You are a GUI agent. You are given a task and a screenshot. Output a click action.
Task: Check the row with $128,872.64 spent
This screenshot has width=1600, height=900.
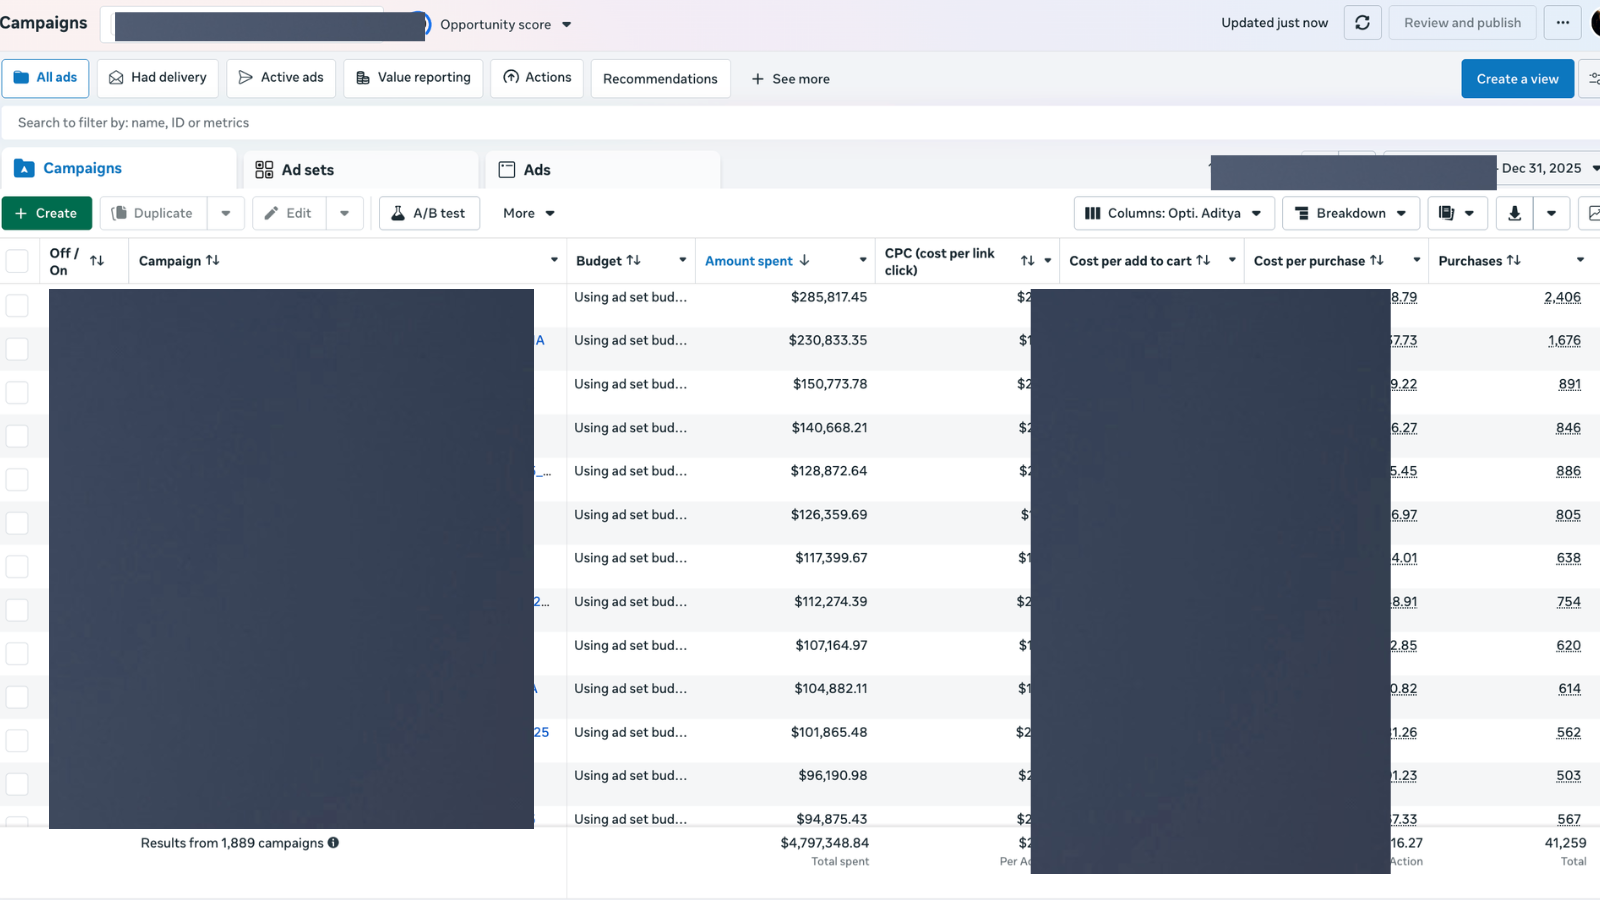17,479
